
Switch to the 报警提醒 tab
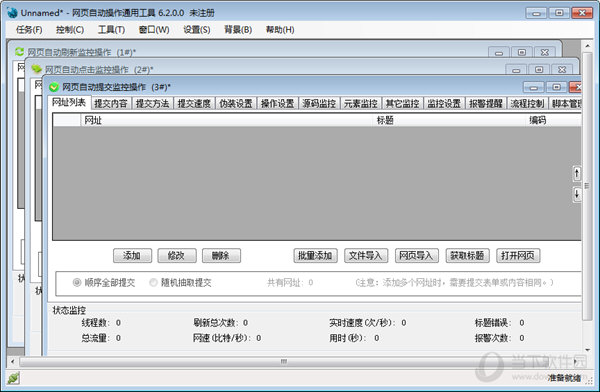[486, 103]
